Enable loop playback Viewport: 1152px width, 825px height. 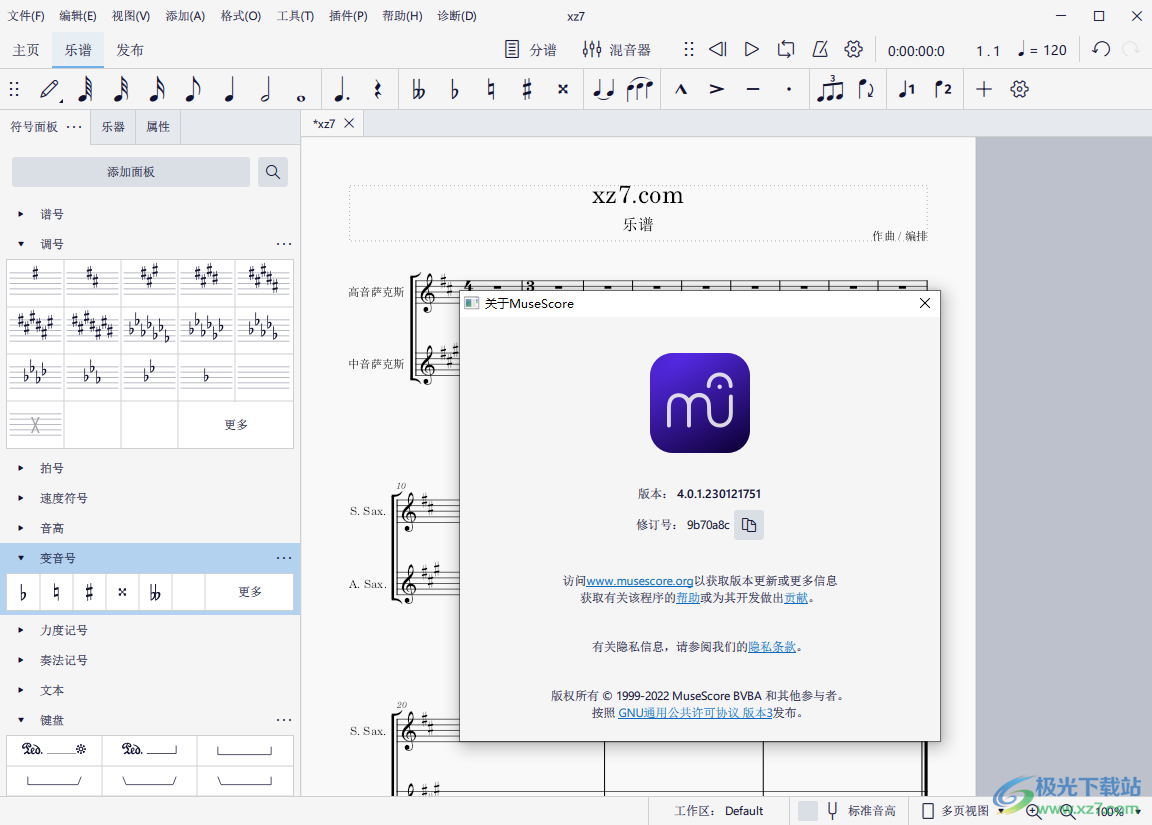point(786,49)
